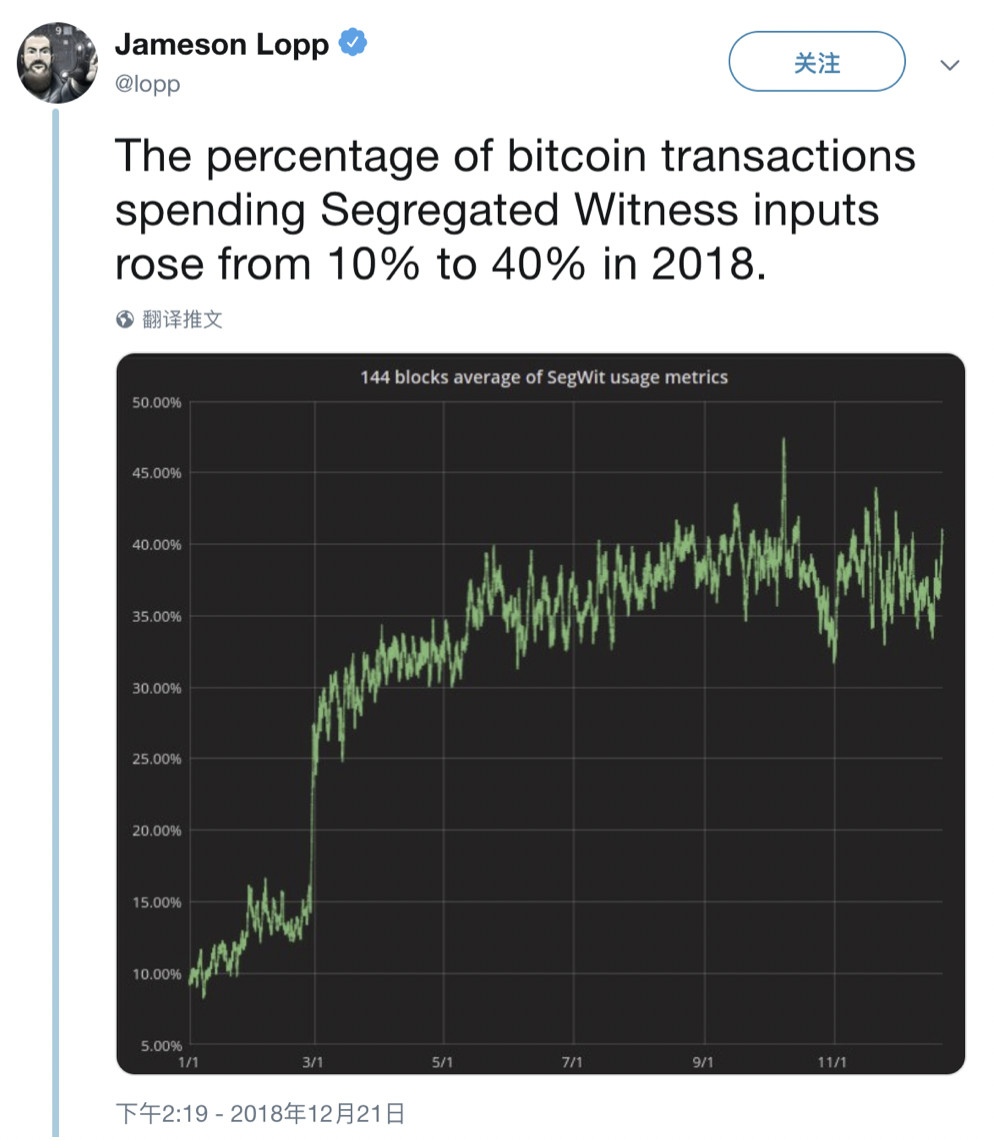The width and height of the screenshot is (994, 1140).
Task: Click the 3/1 x-axis date label
Action: click(315, 1062)
